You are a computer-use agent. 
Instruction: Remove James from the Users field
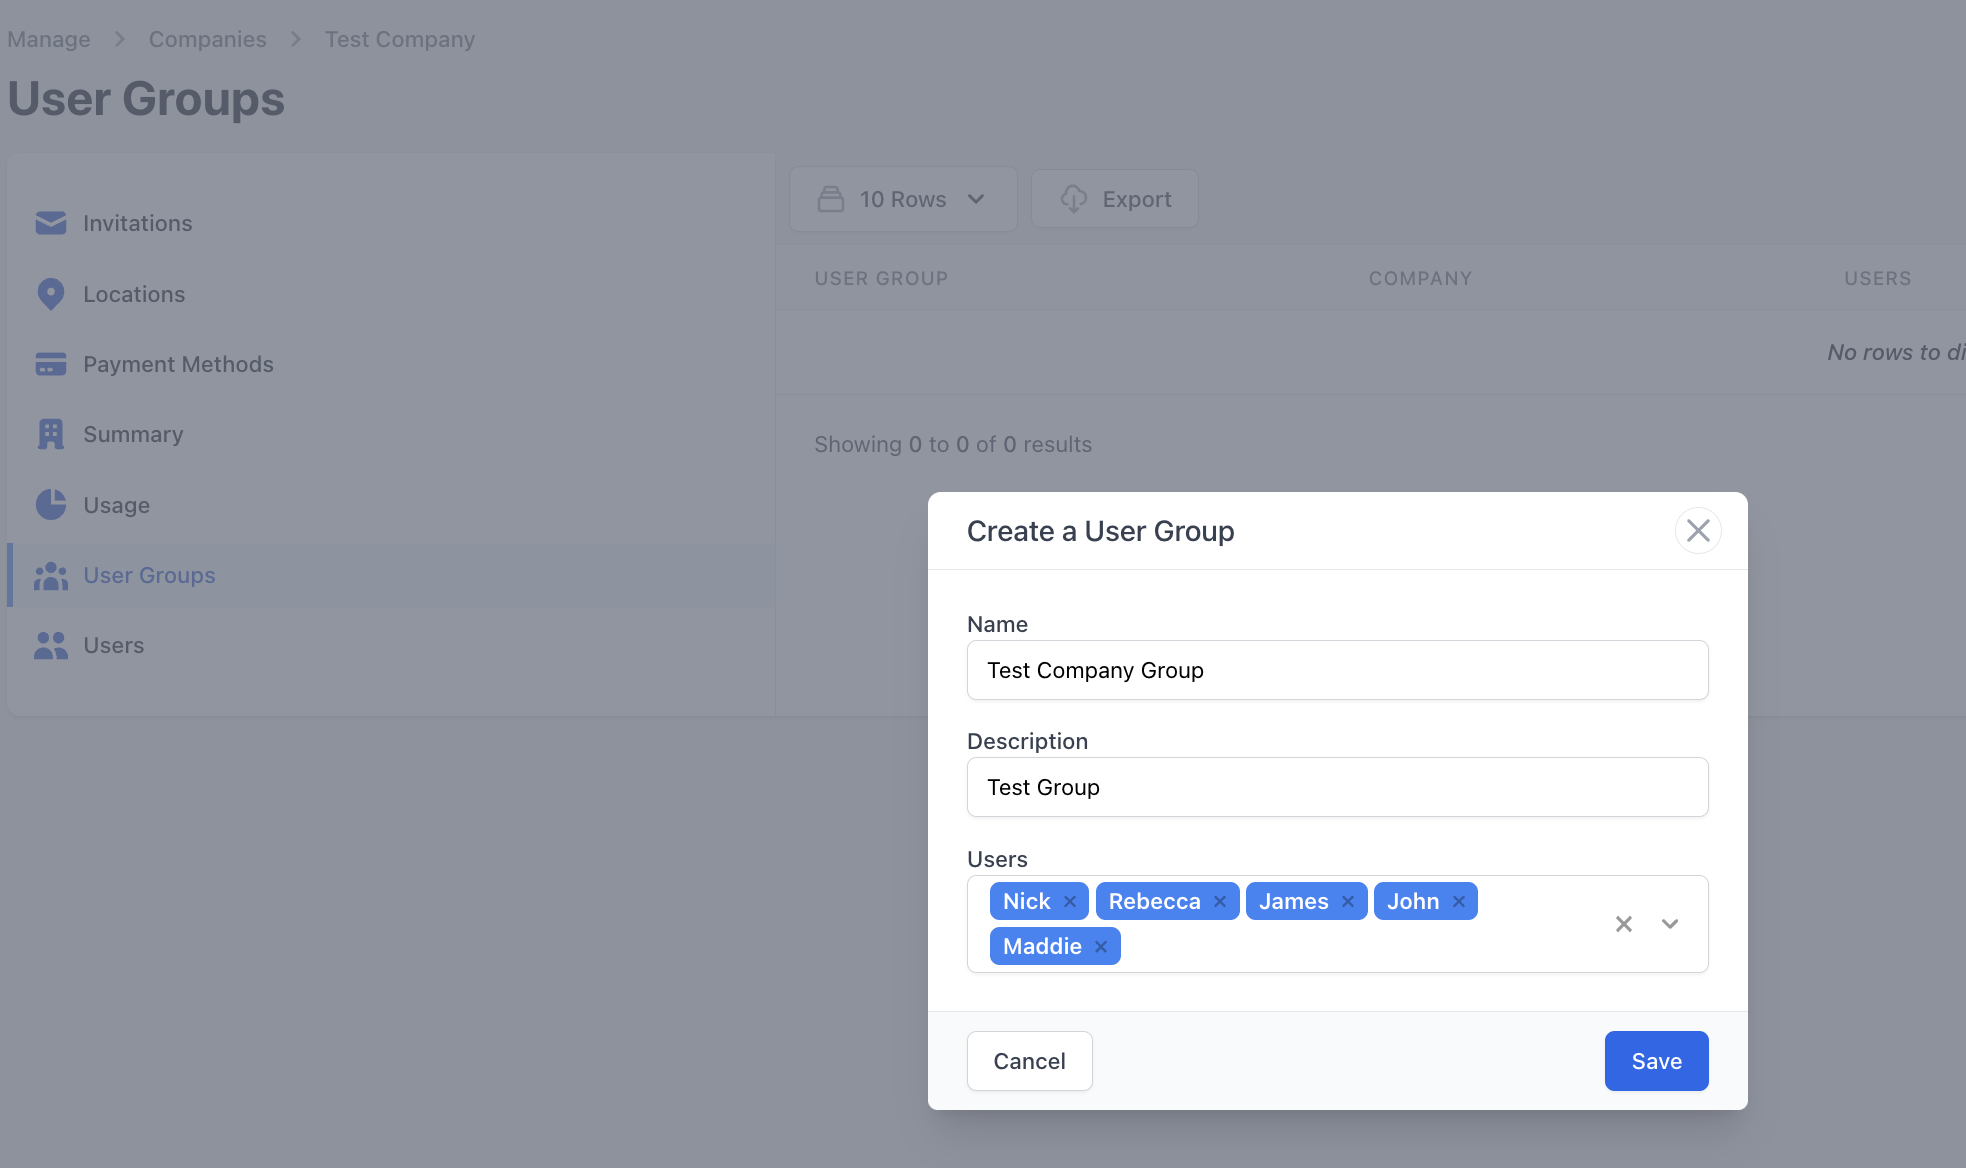1348,902
